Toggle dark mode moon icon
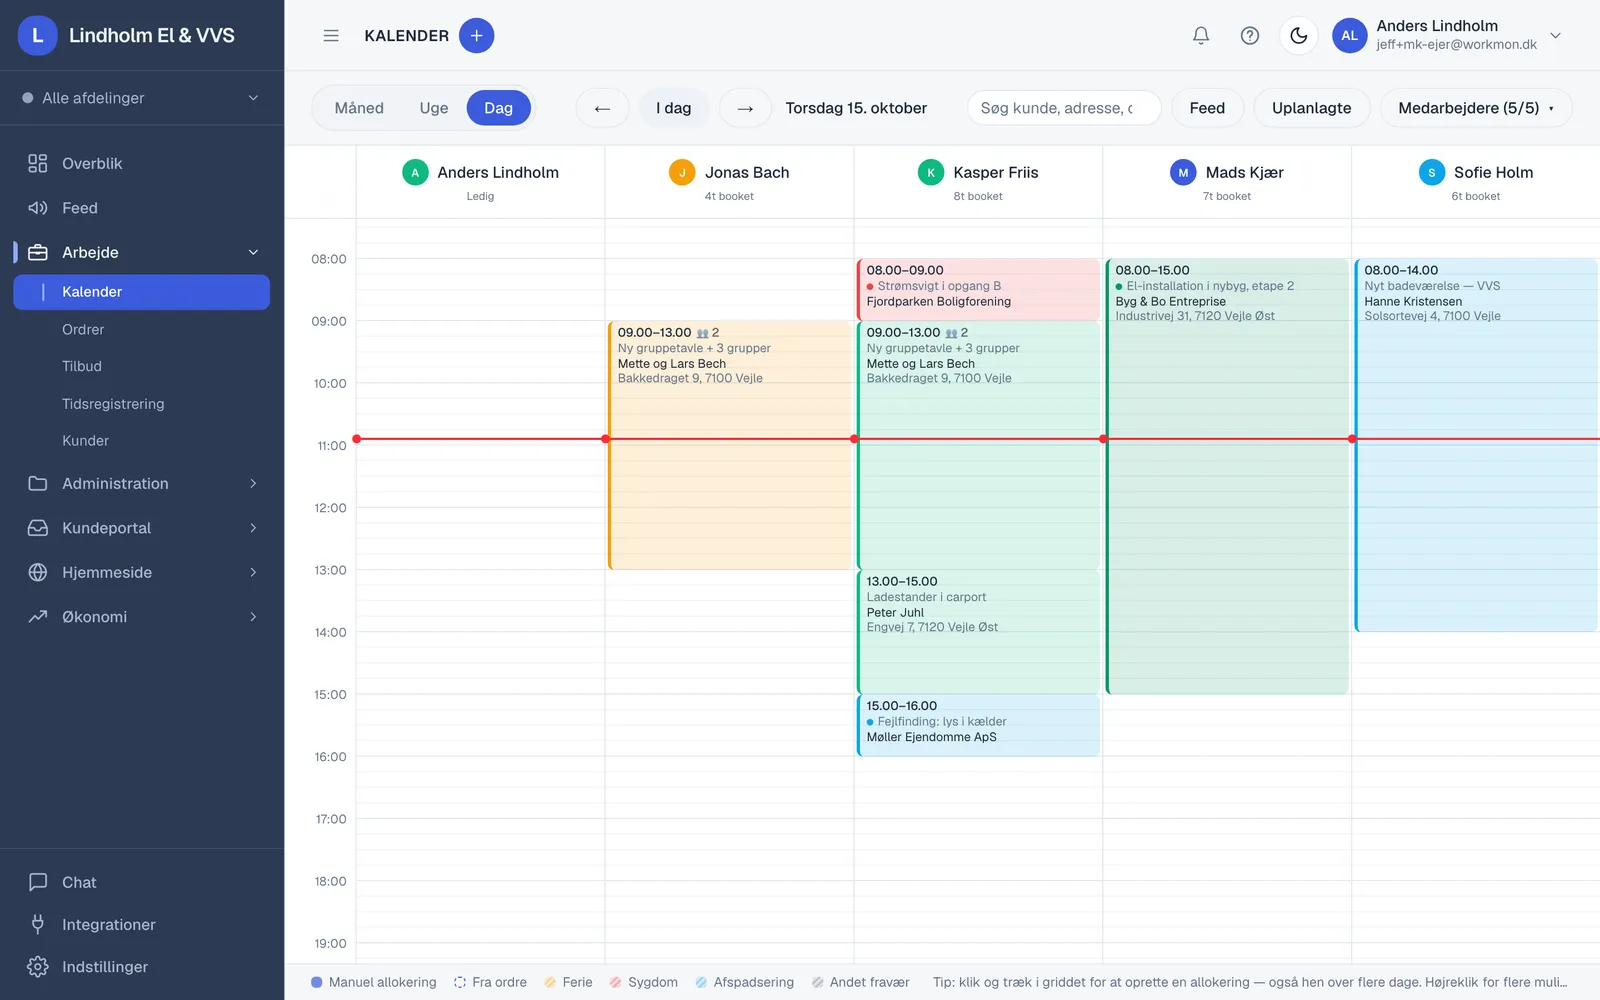Viewport: 1600px width, 1000px height. point(1299,36)
